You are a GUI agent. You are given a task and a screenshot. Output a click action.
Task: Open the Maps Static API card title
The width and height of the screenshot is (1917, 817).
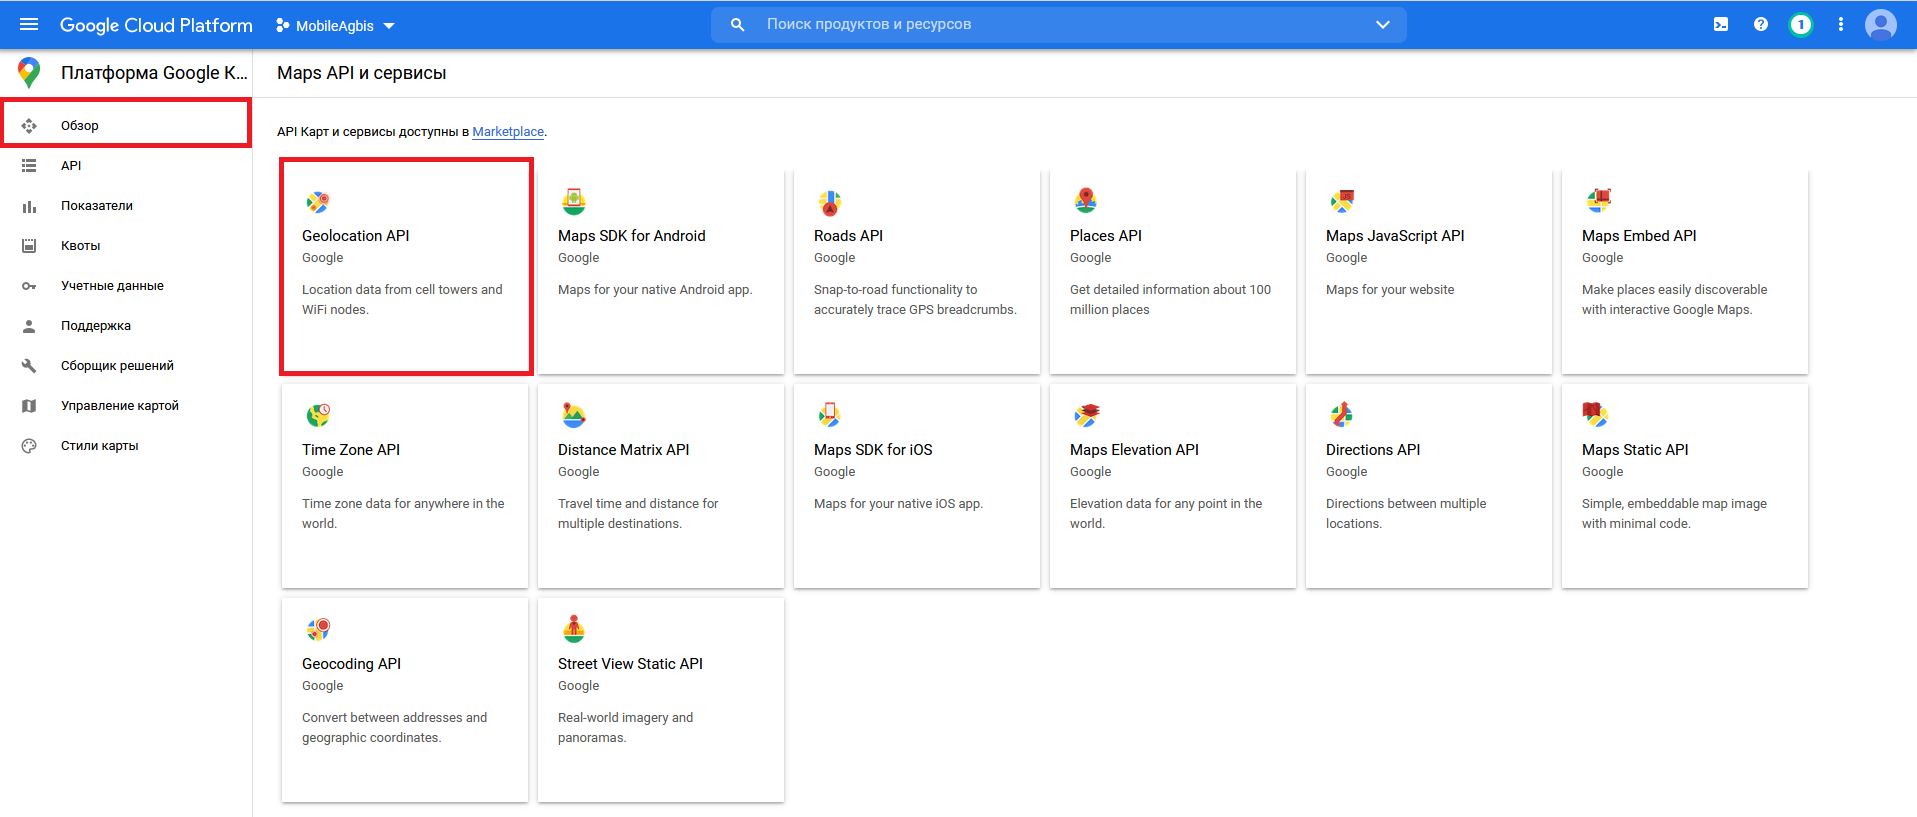click(x=1635, y=450)
